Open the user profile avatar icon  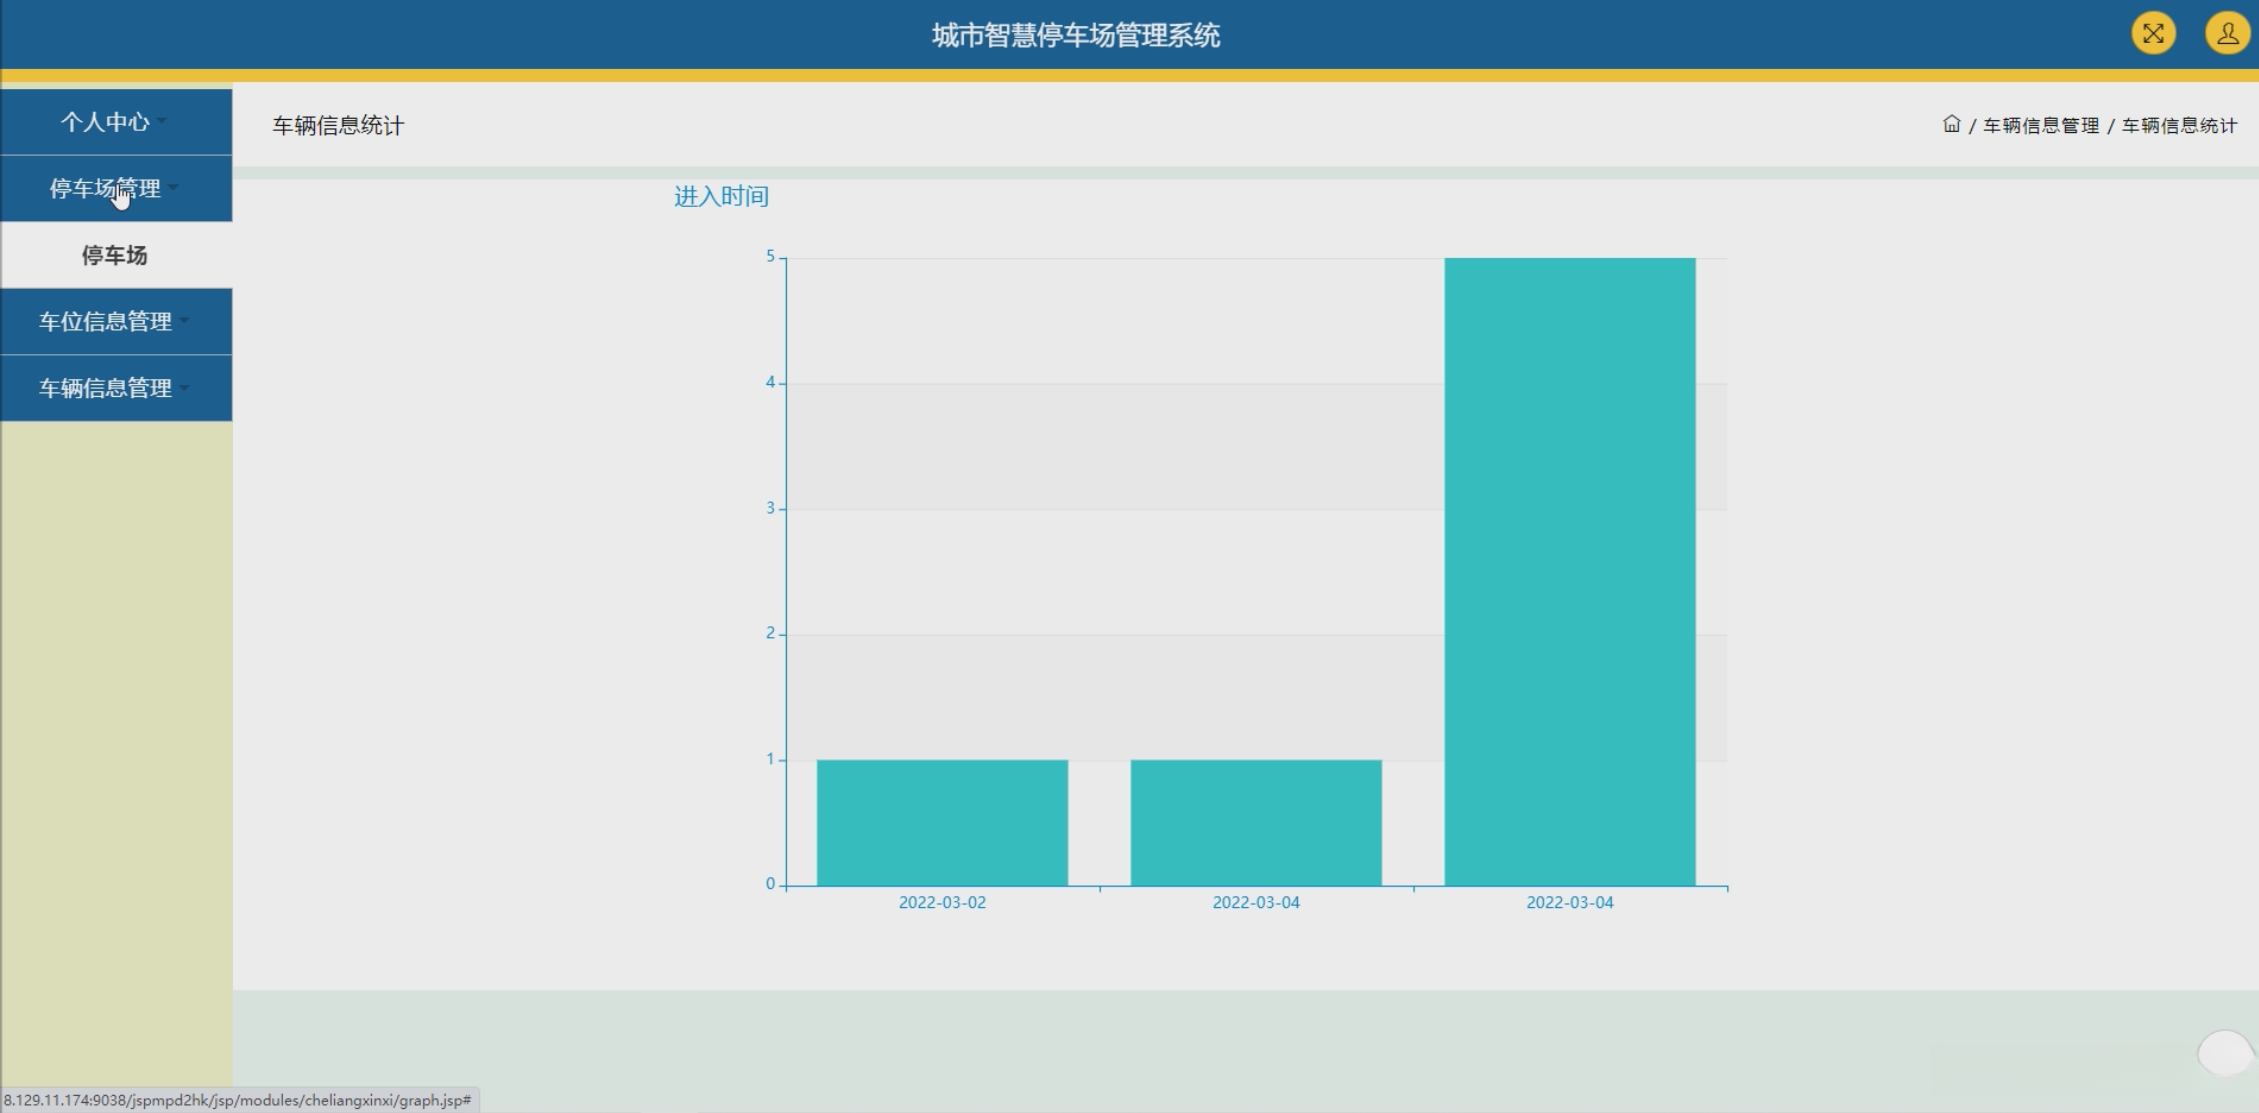click(x=2226, y=34)
